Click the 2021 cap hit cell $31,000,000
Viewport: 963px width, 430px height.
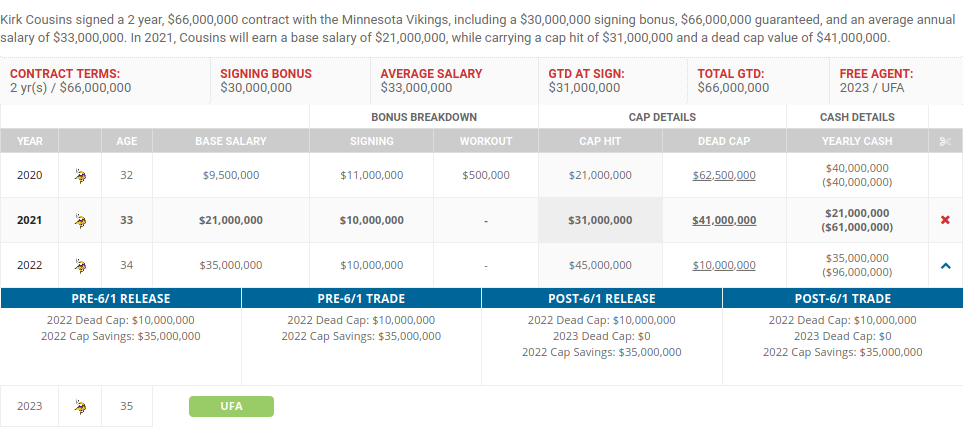click(x=600, y=221)
